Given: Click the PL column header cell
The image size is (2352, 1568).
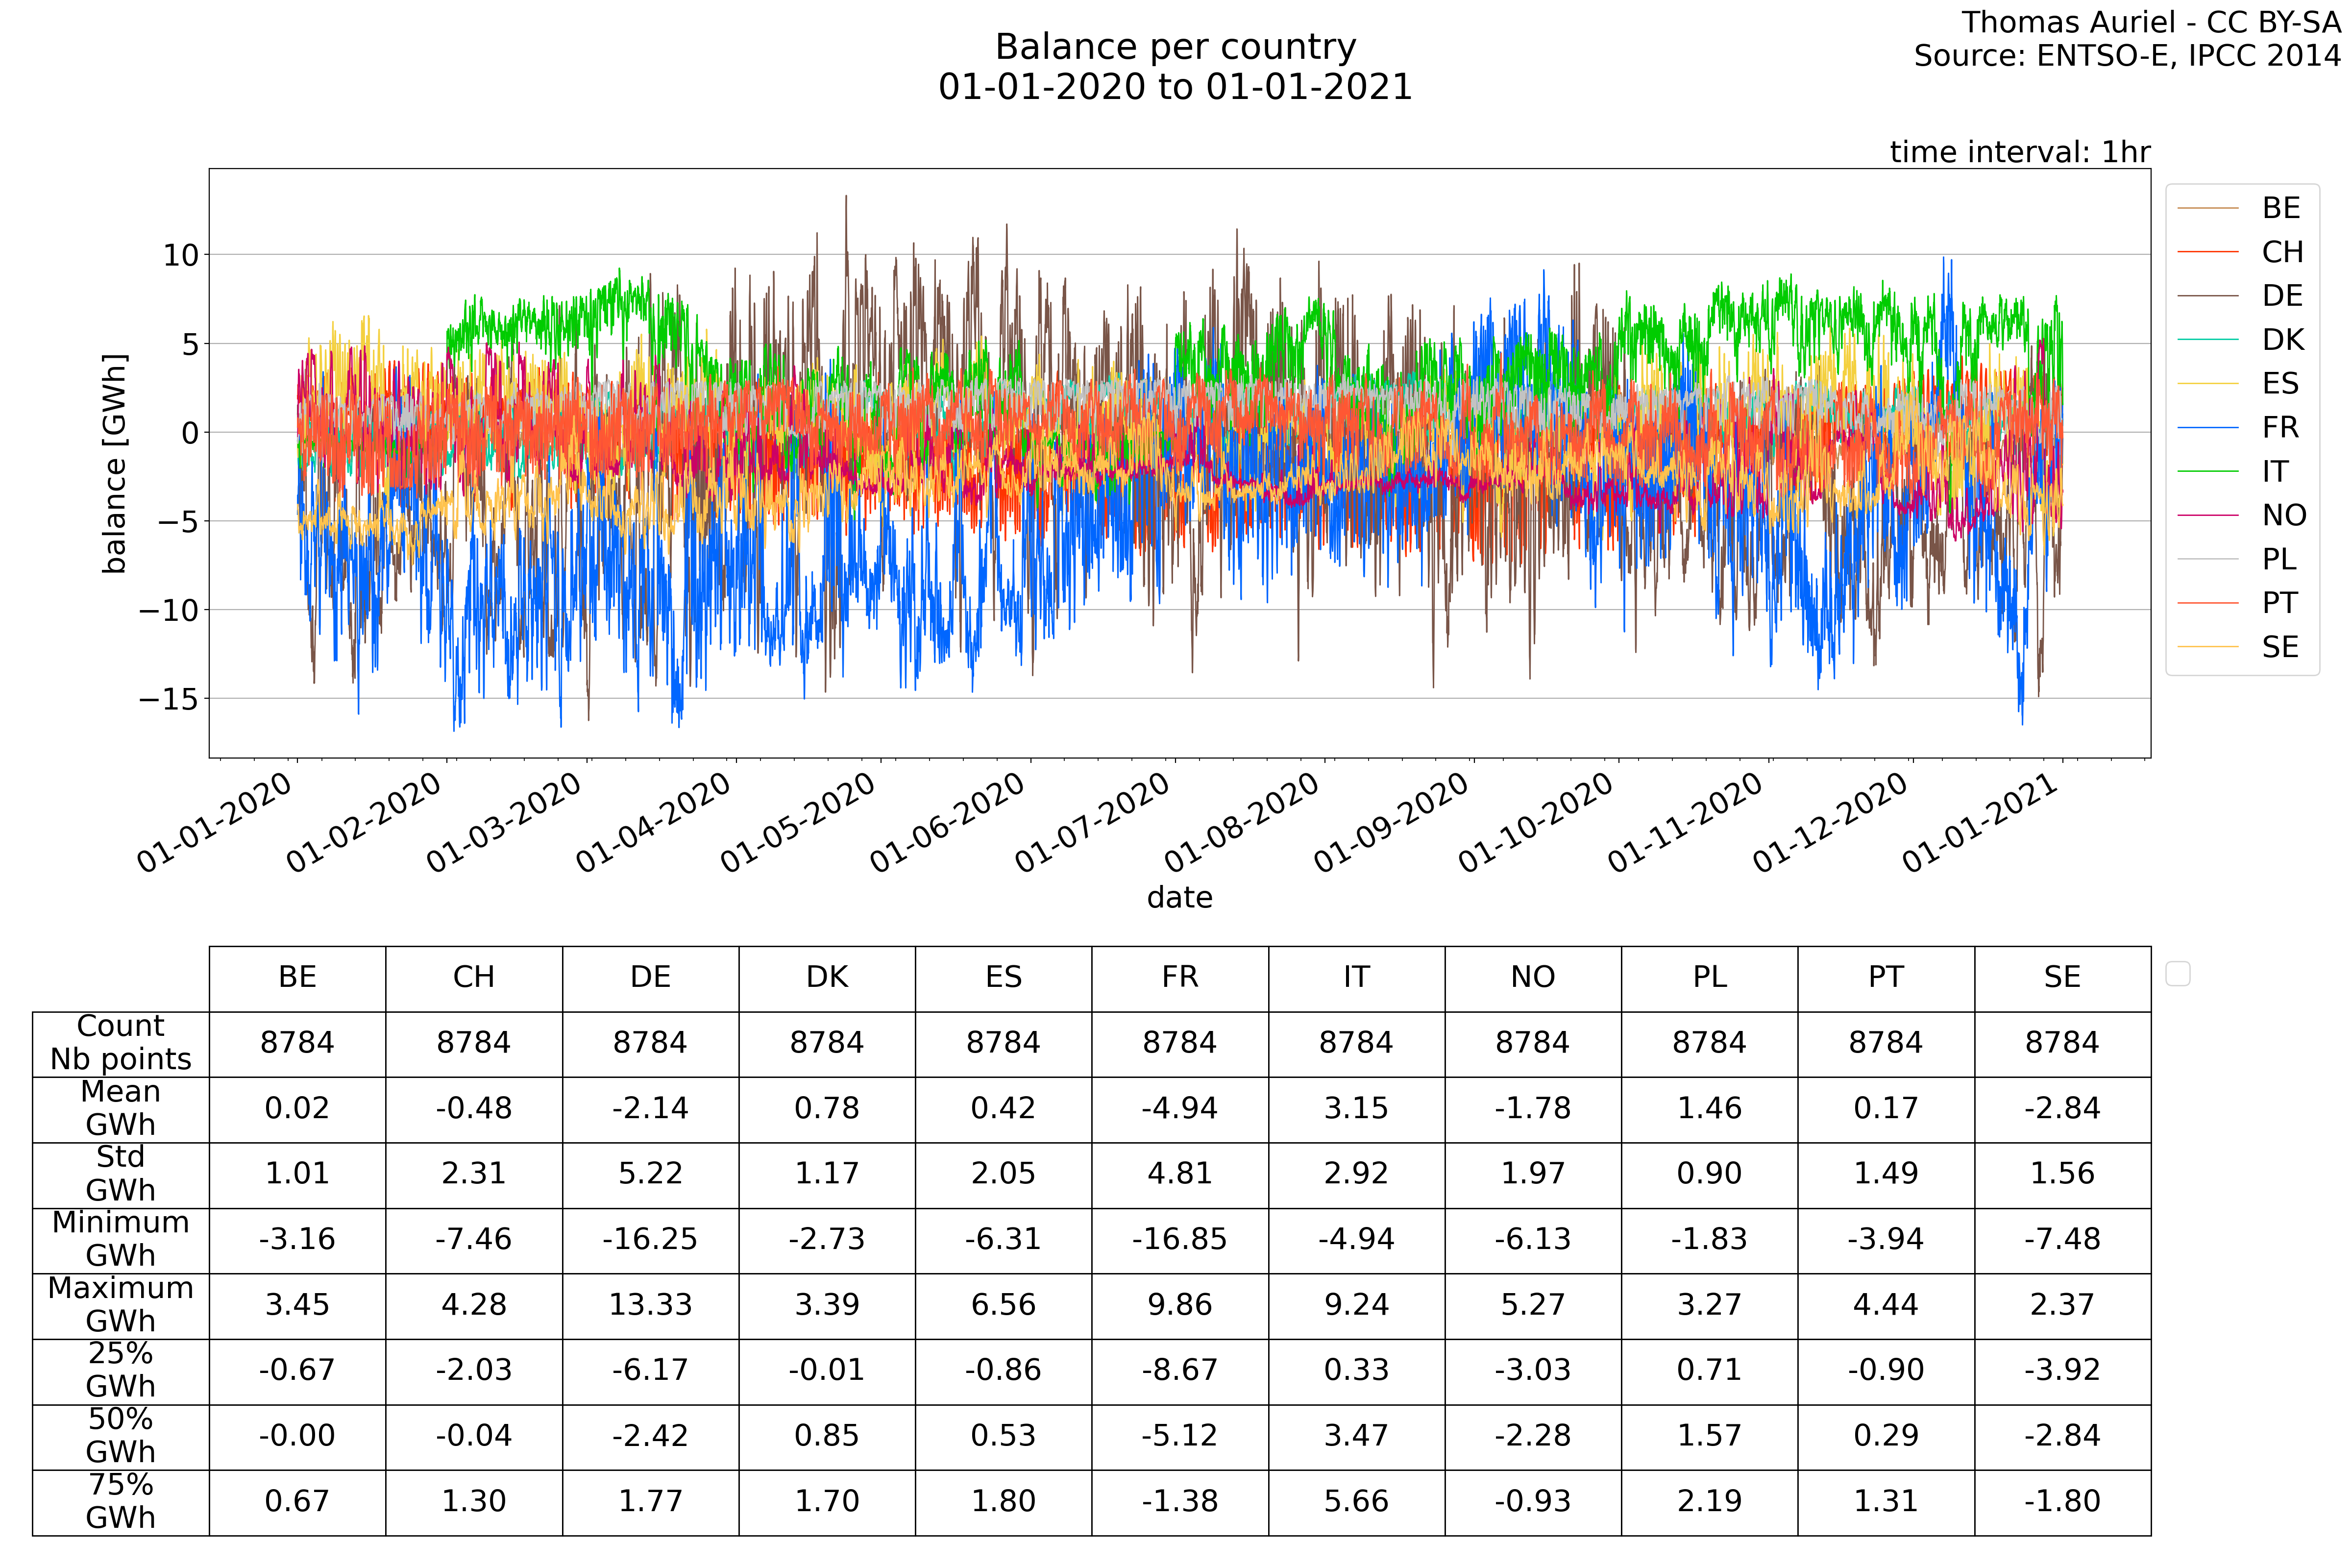Looking at the screenshot, I should coord(1709,977).
